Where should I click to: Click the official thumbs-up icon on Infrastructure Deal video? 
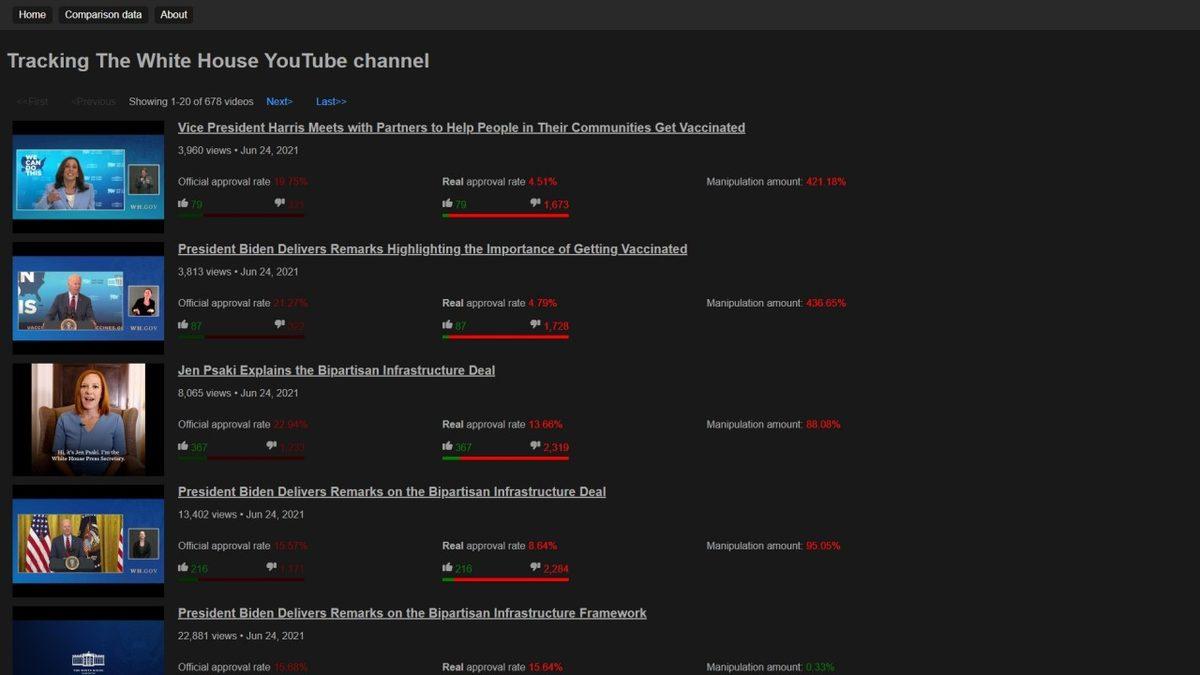pos(185,568)
